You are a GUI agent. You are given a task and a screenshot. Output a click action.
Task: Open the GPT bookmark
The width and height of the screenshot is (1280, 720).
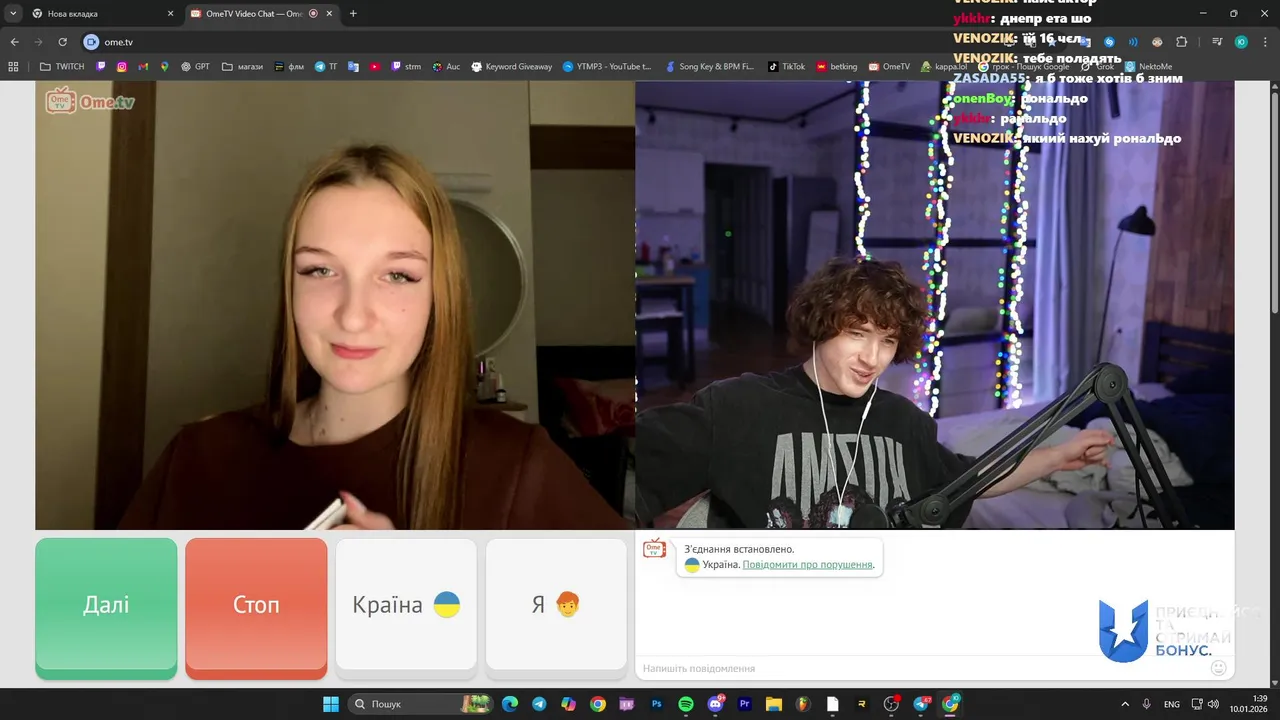point(195,67)
